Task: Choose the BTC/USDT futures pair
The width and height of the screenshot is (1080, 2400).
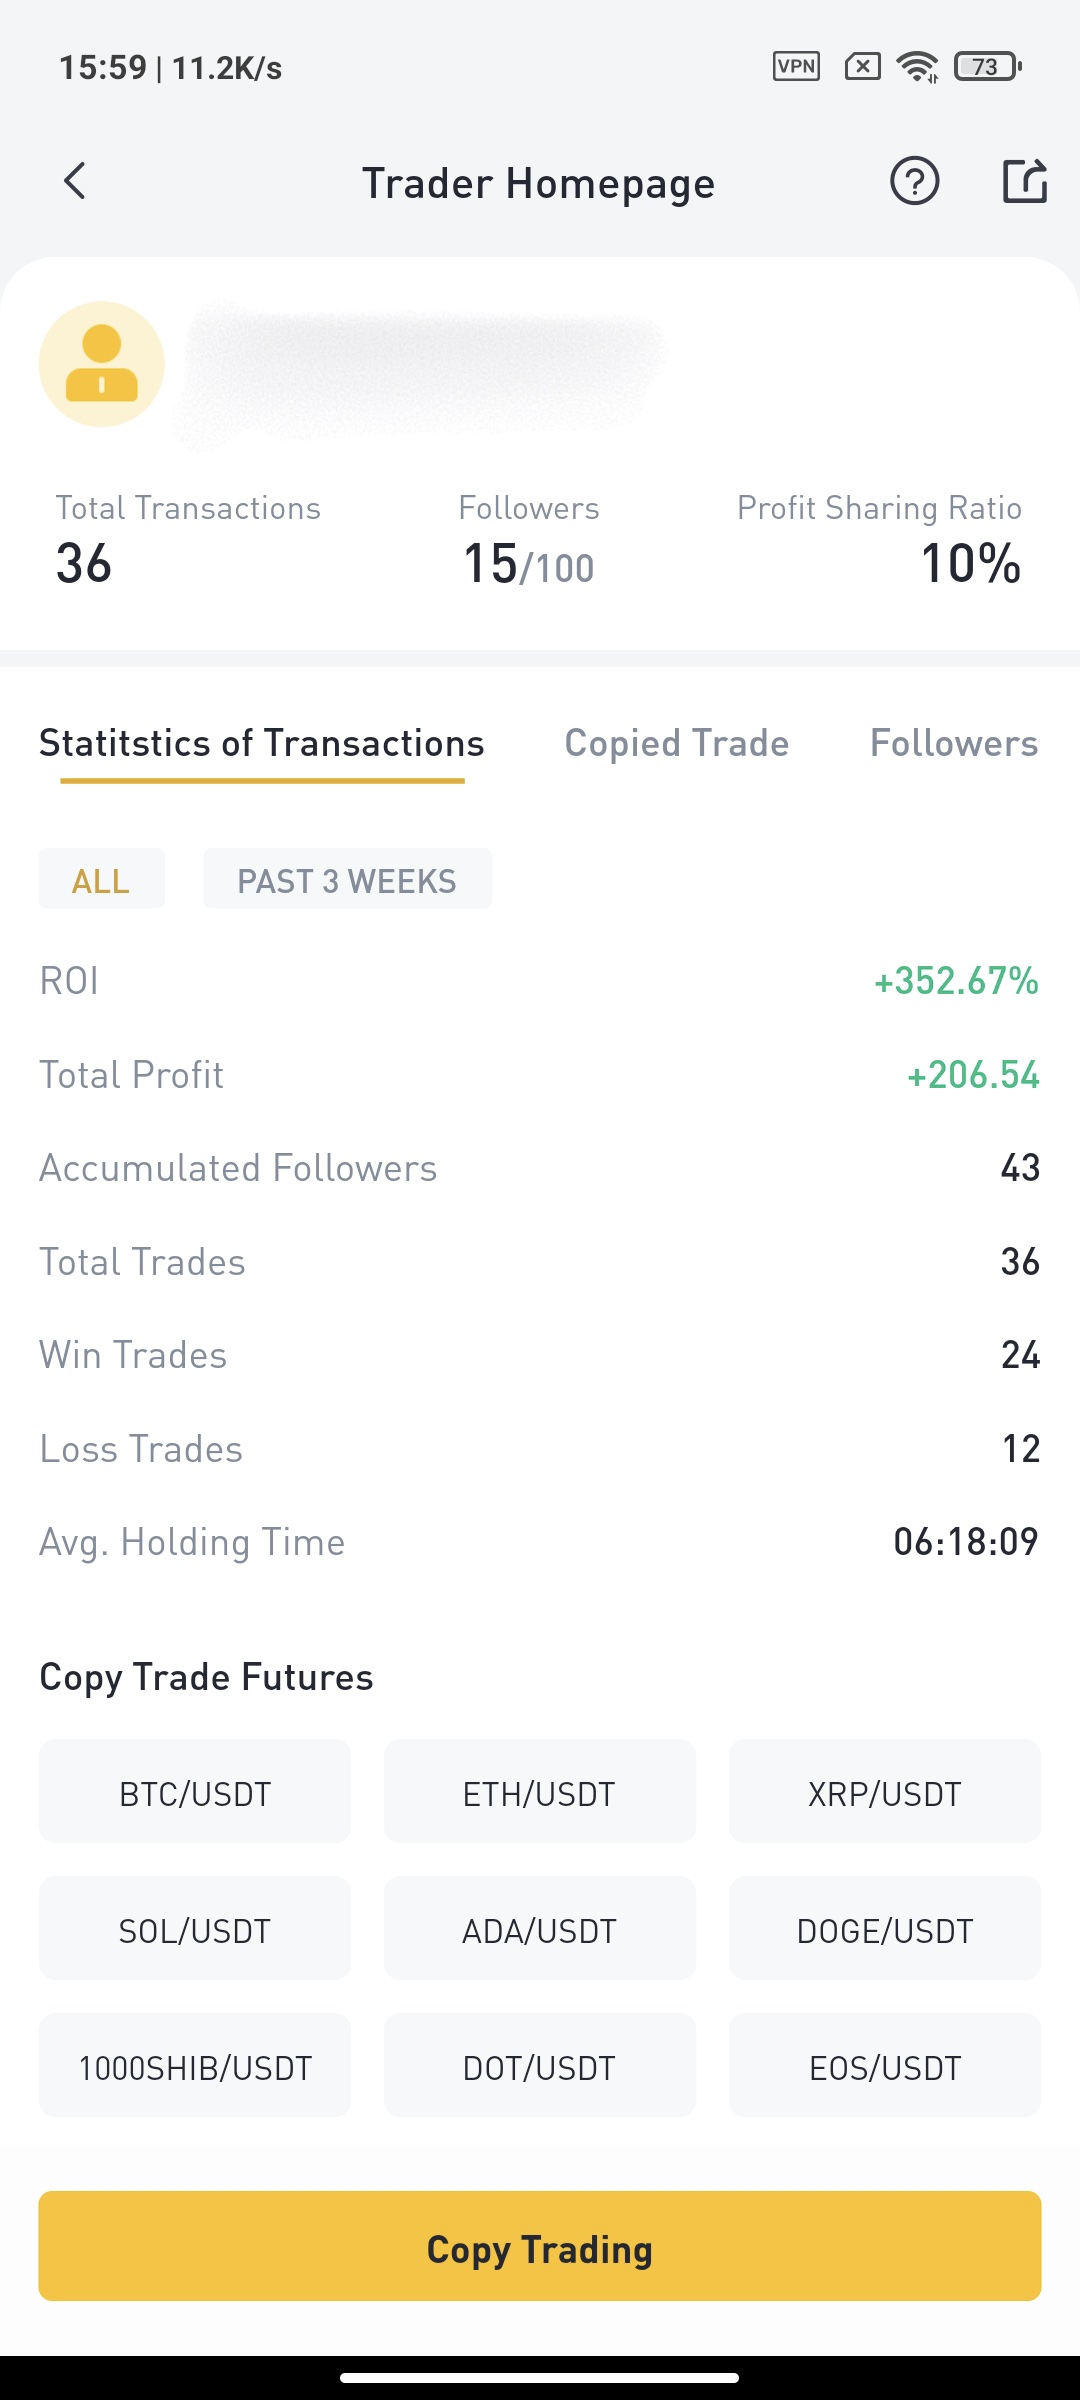Action: [195, 1792]
